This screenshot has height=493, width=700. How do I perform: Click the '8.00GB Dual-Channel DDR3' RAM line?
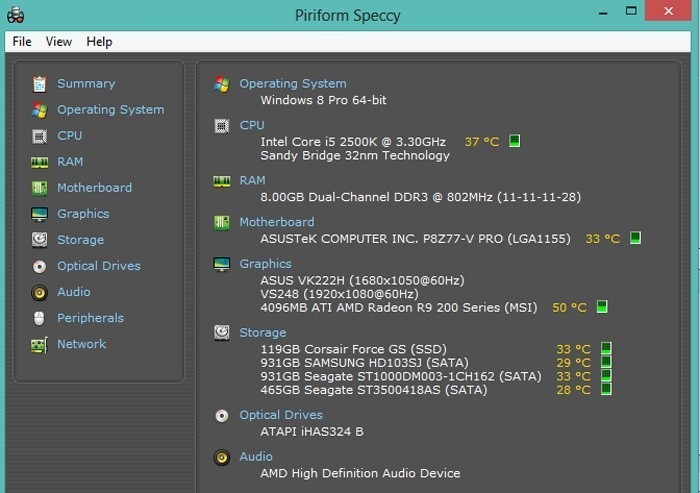click(421, 197)
